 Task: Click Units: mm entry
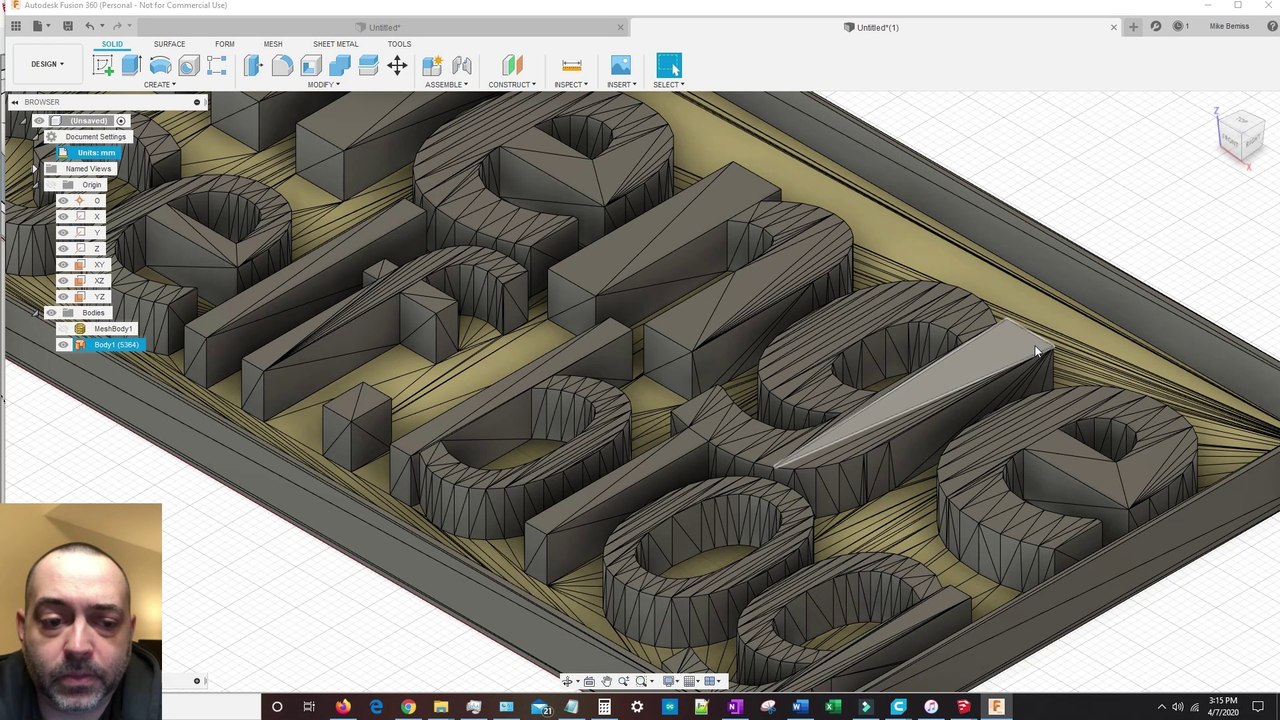coord(96,153)
